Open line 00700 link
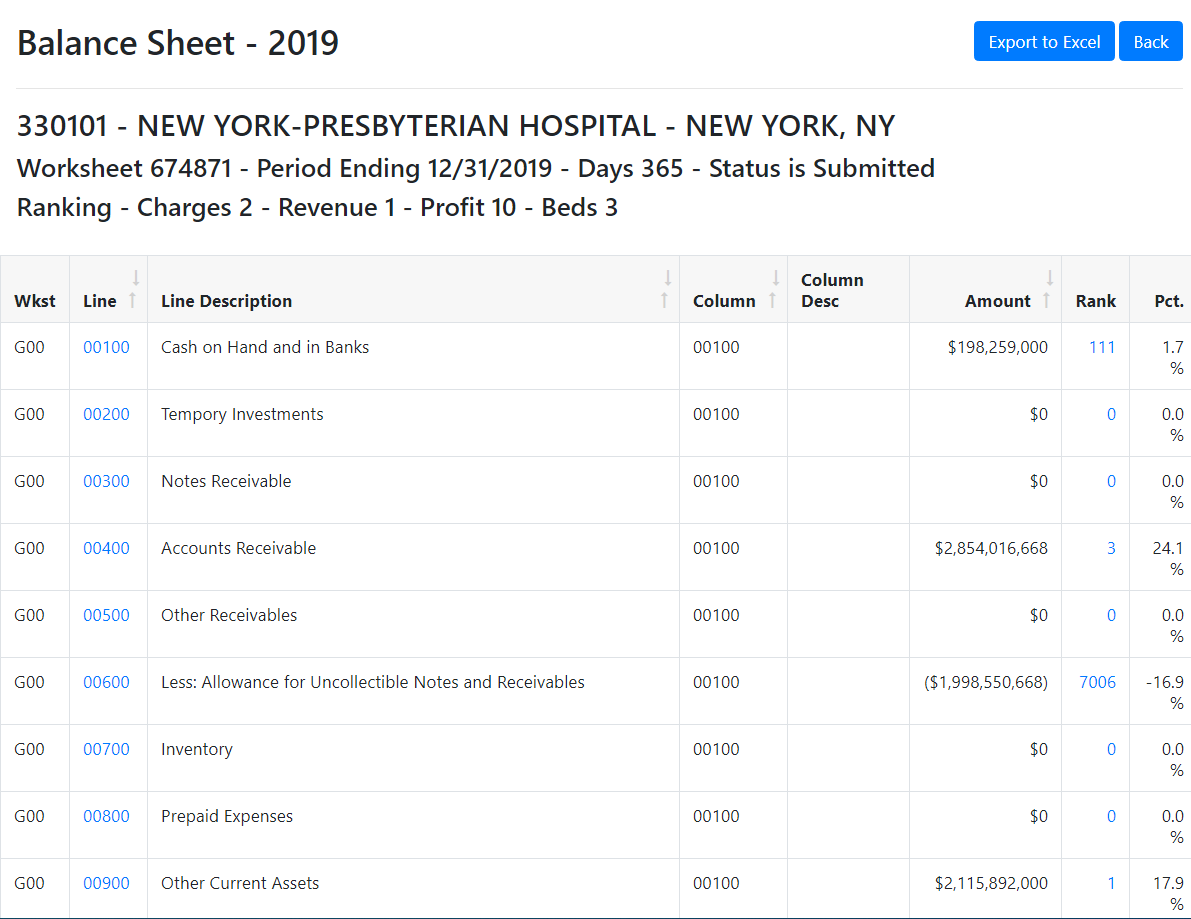 pos(106,749)
